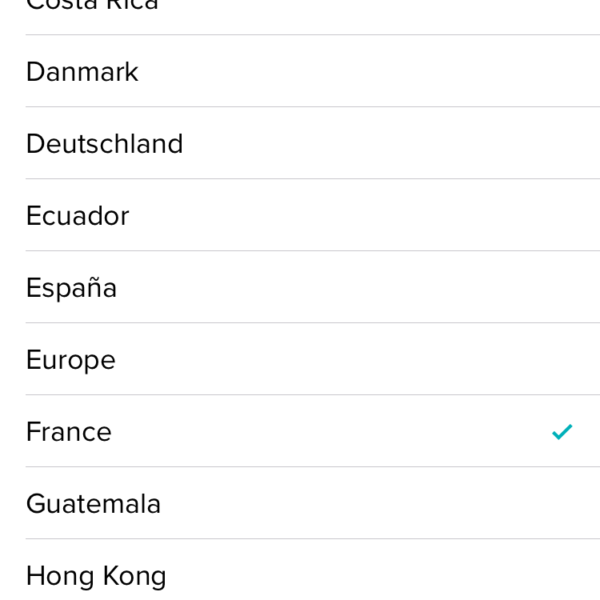600x600 pixels.
Task: Click the Ecuador text label
Action: tap(77, 216)
